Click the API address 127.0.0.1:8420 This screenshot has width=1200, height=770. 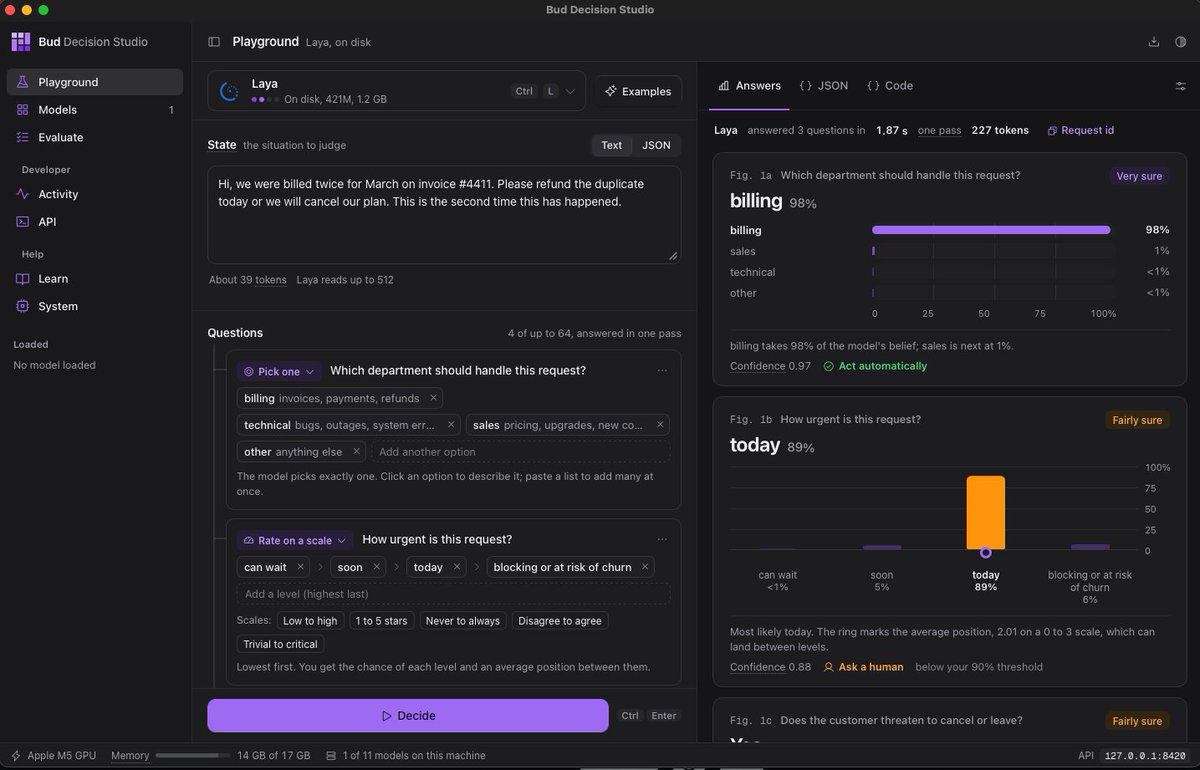click(x=1145, y=756)
